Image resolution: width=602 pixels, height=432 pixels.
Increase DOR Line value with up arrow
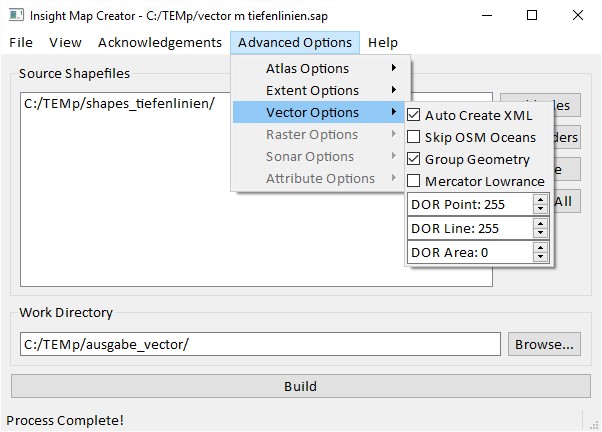point(541,223)
